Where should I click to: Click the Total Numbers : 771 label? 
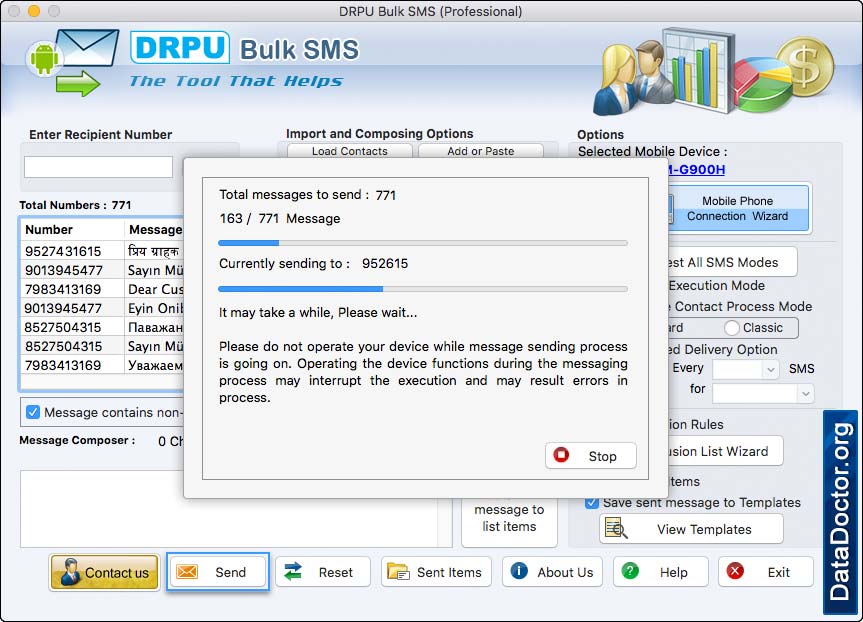click(x=75, y=205)
